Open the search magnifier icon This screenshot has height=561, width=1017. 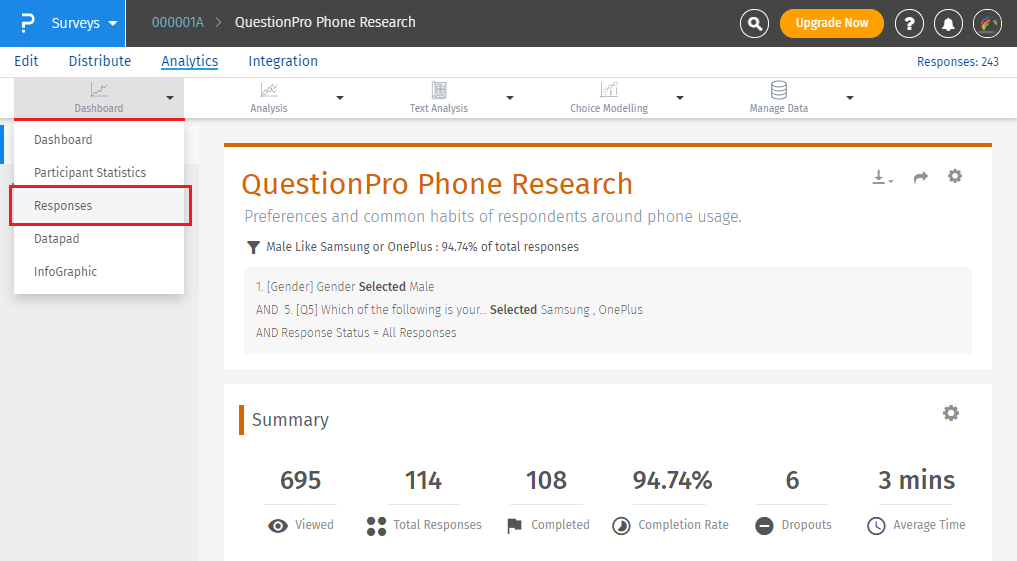click(754, 23)
